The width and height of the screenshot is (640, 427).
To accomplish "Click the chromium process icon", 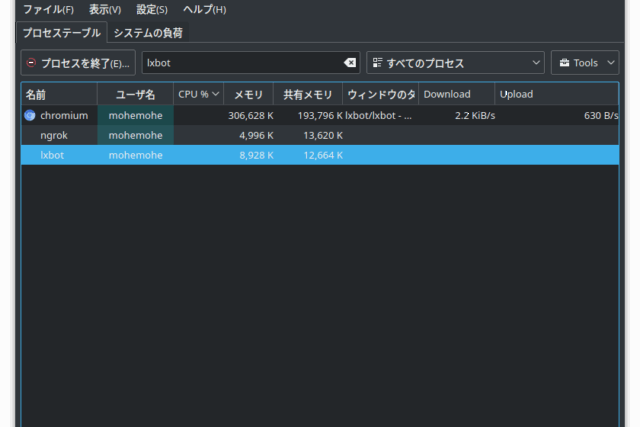I will point(30,116).
